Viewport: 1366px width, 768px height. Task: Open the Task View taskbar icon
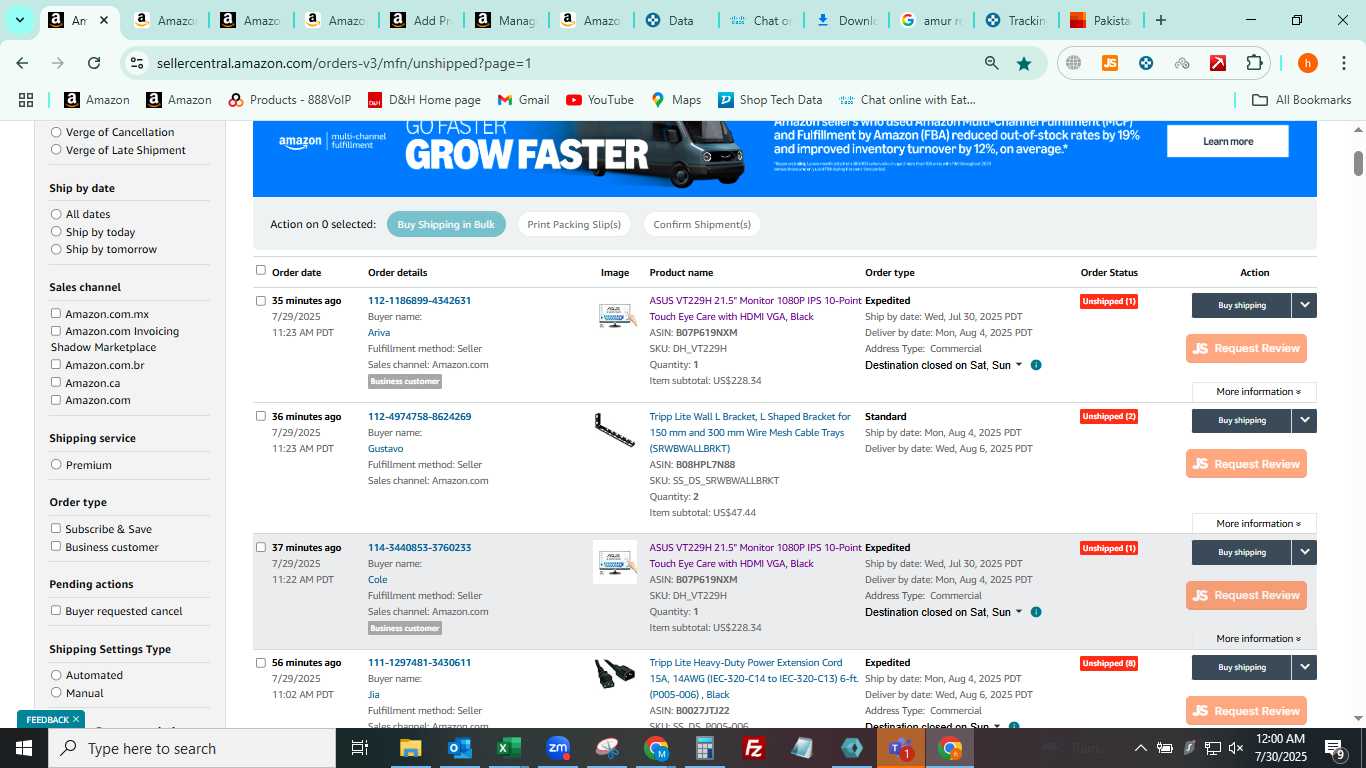click(x=360, y=748)
